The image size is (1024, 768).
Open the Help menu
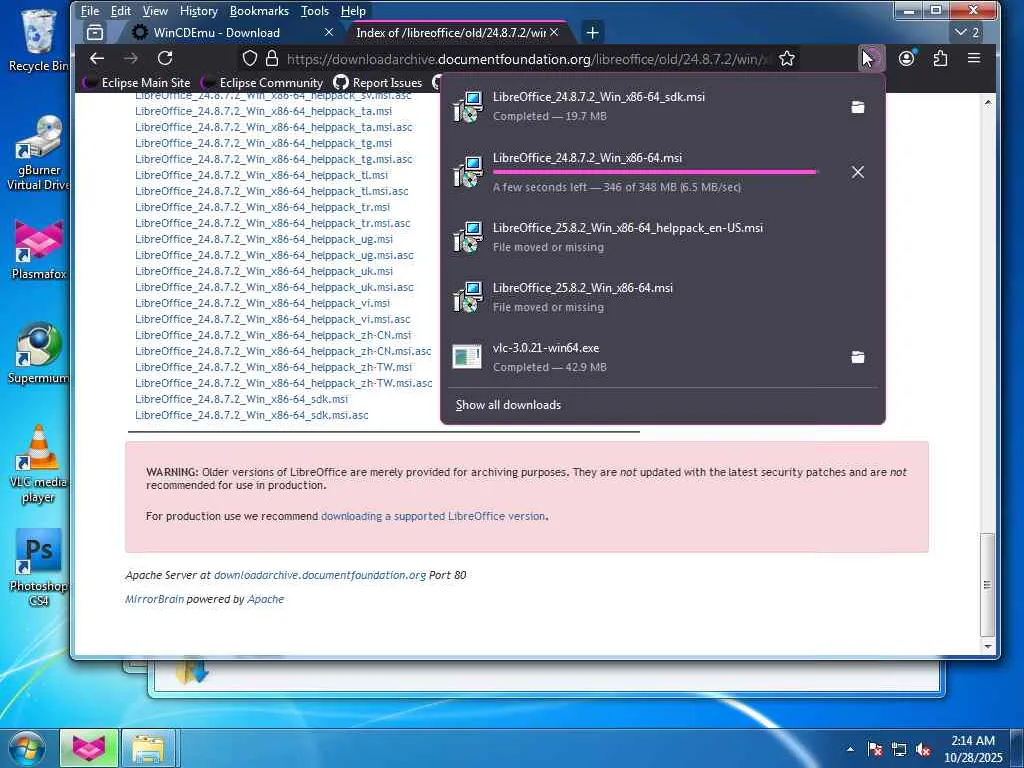pyautogui.click(x=353, y=11)
